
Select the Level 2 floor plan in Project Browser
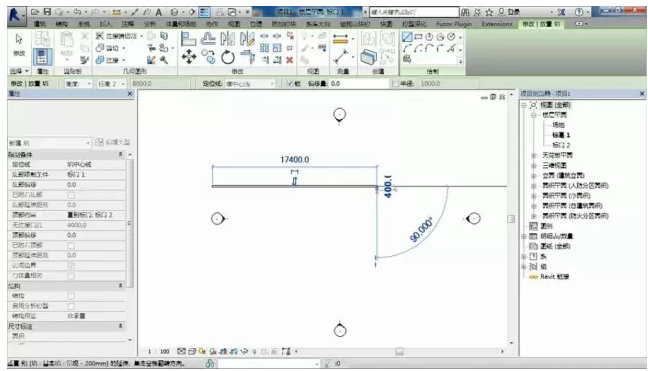[561, 145]
